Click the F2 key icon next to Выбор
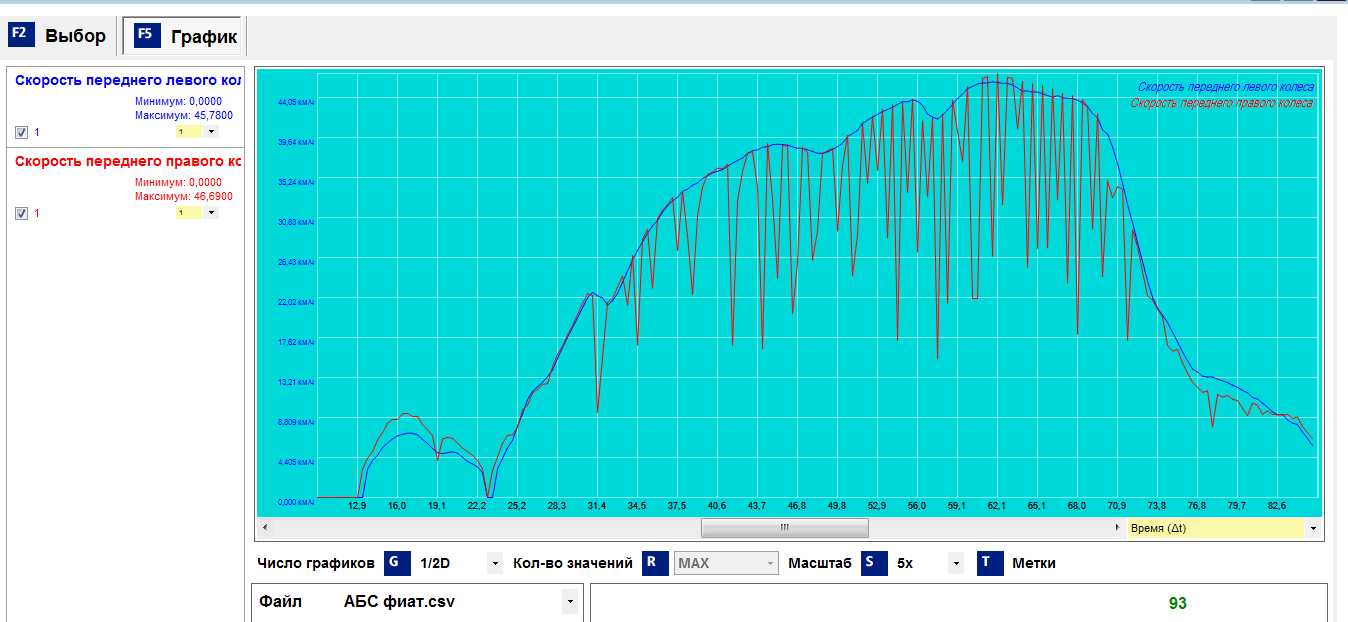 (21, 35)
